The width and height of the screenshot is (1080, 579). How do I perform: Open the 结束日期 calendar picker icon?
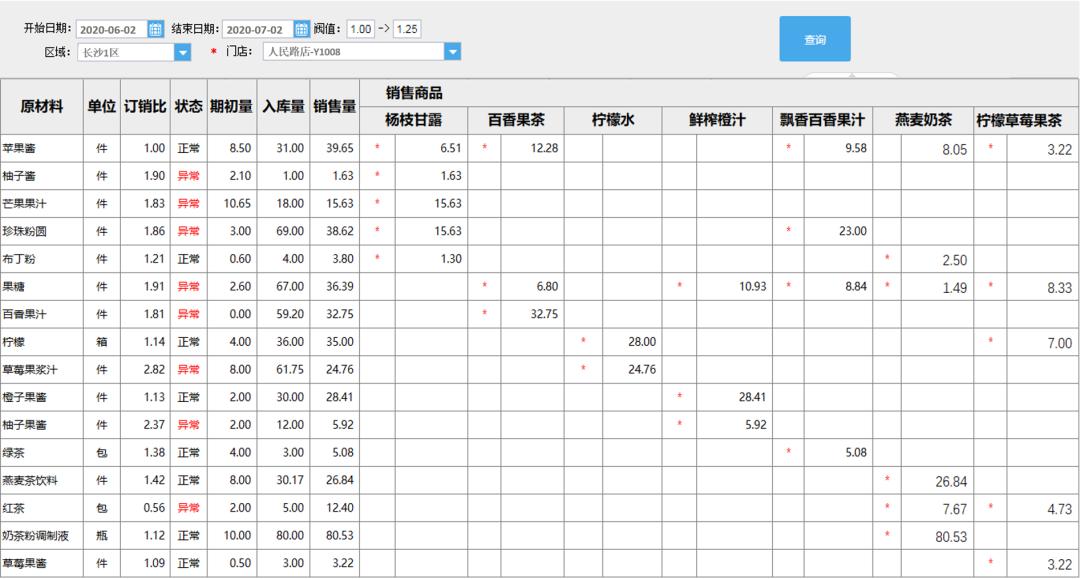[x=302, y=29]
